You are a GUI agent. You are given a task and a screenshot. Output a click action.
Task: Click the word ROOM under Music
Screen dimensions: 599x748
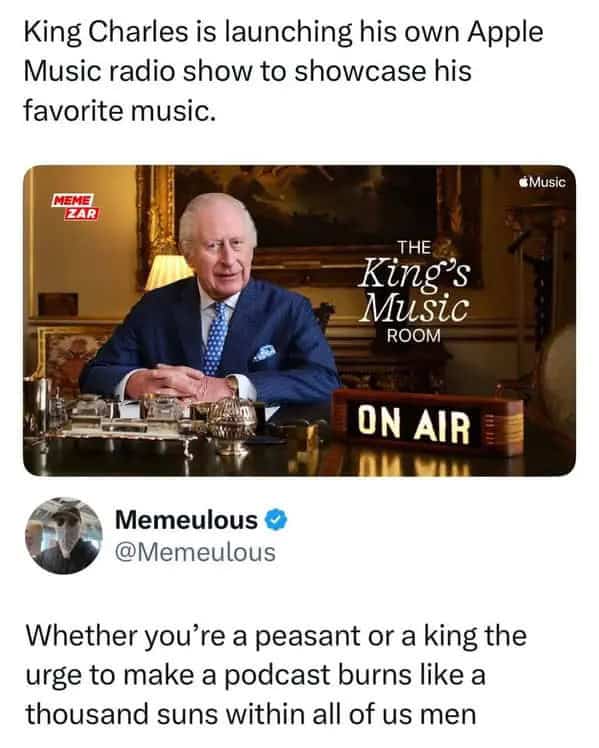414,336
